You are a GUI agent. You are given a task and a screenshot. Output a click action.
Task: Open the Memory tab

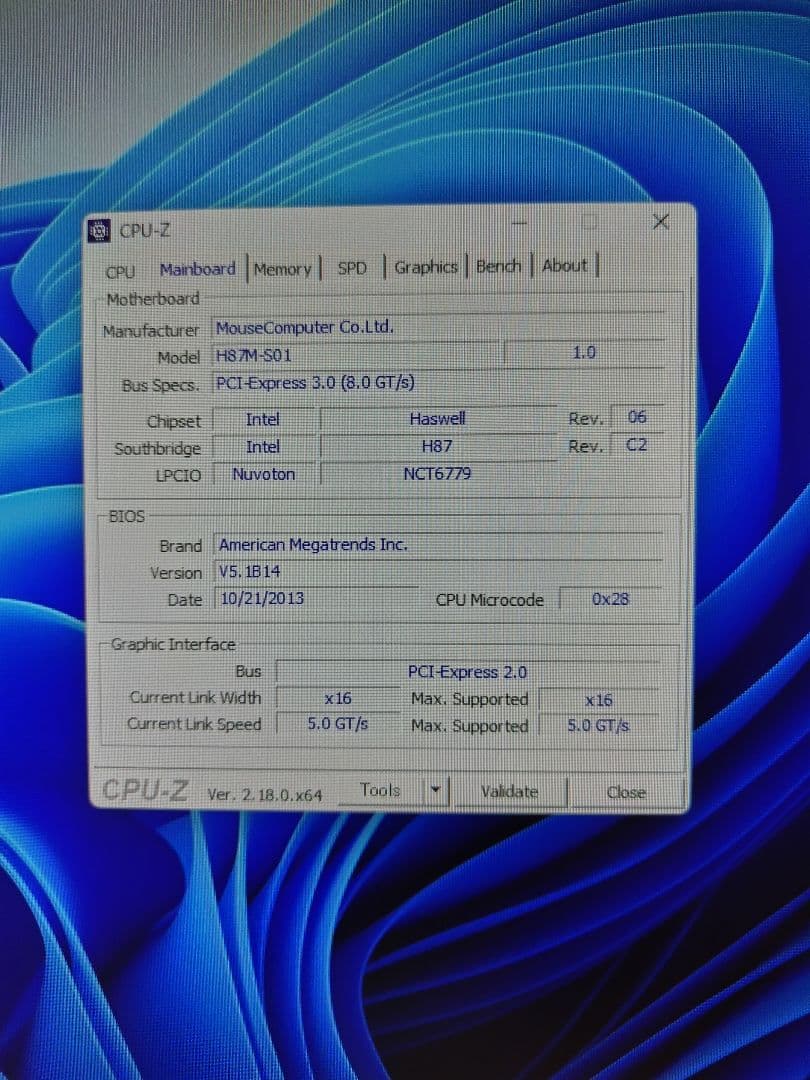pos(282,269)
